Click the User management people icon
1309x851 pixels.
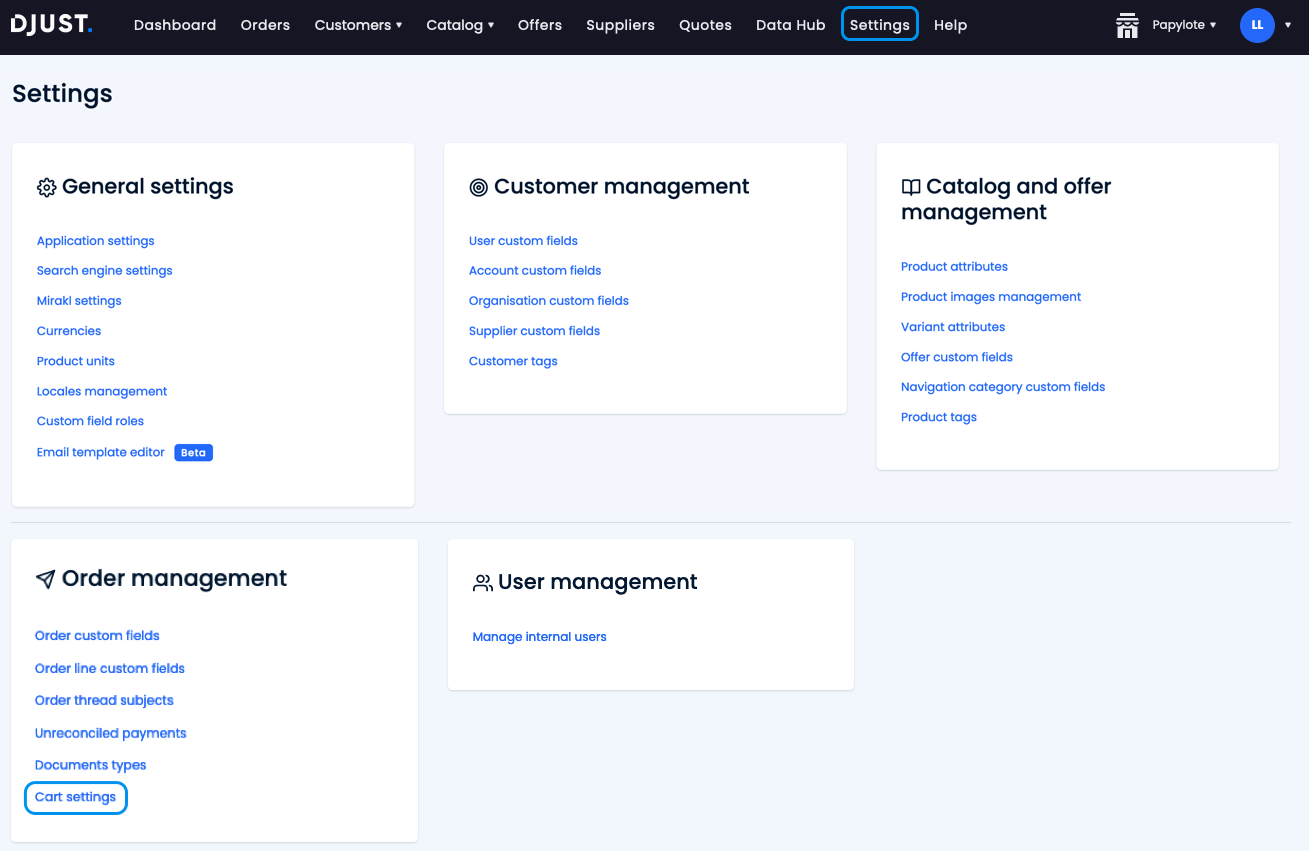(x=483, y=583)
